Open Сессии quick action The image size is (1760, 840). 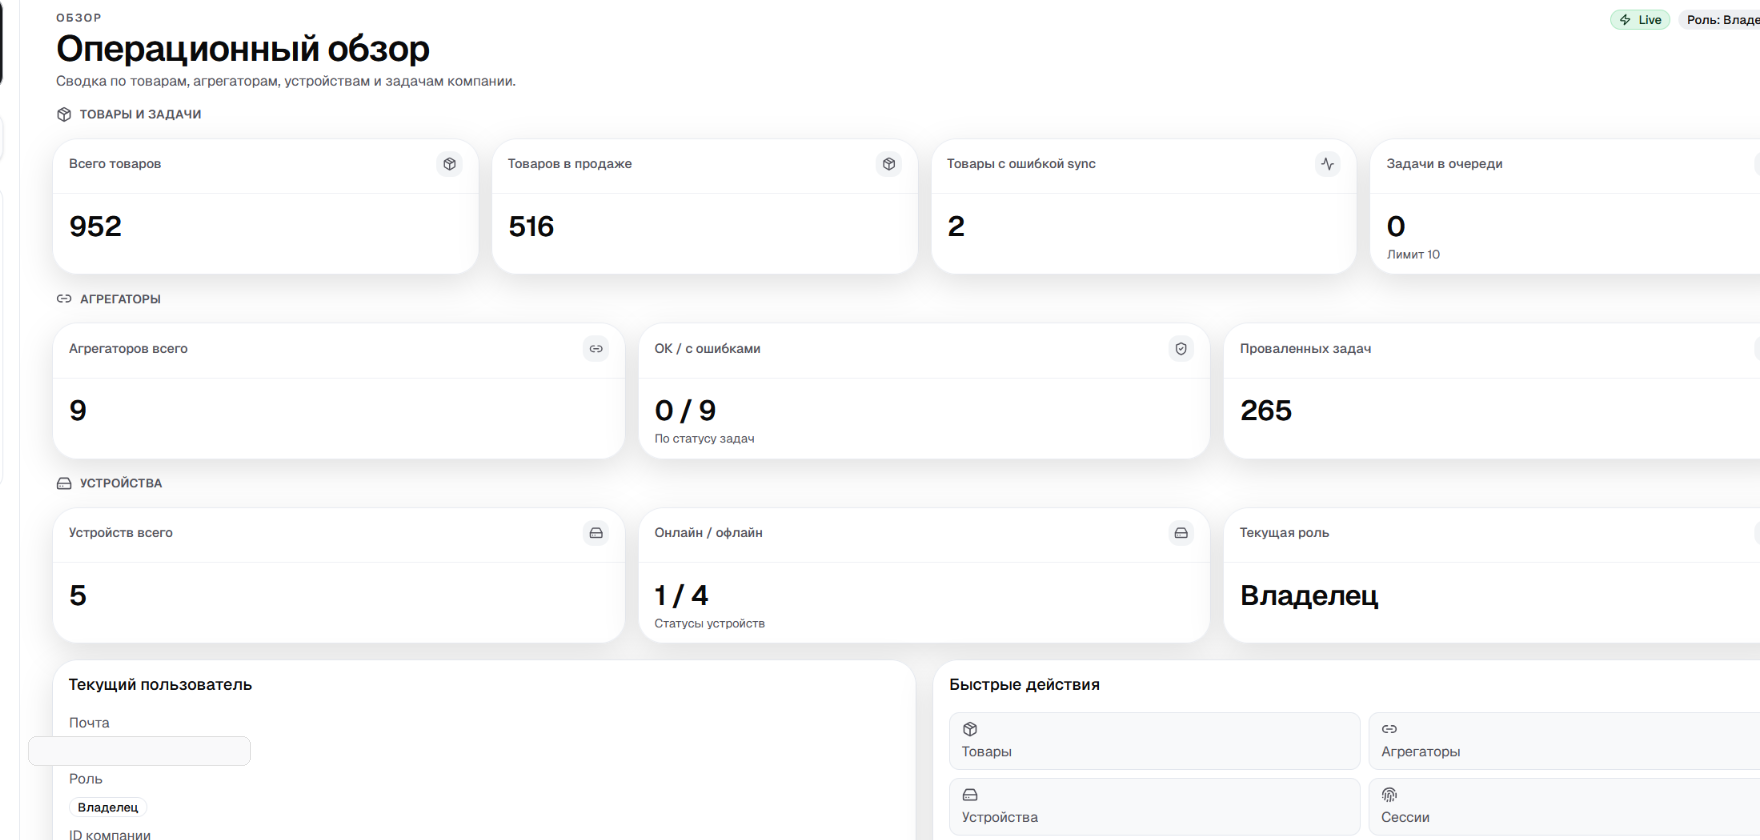1564,807
